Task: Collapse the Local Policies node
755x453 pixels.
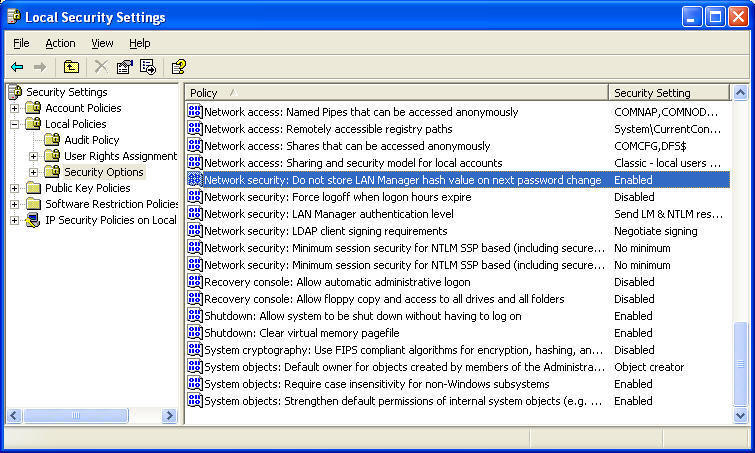Action: tap(14, 124)
